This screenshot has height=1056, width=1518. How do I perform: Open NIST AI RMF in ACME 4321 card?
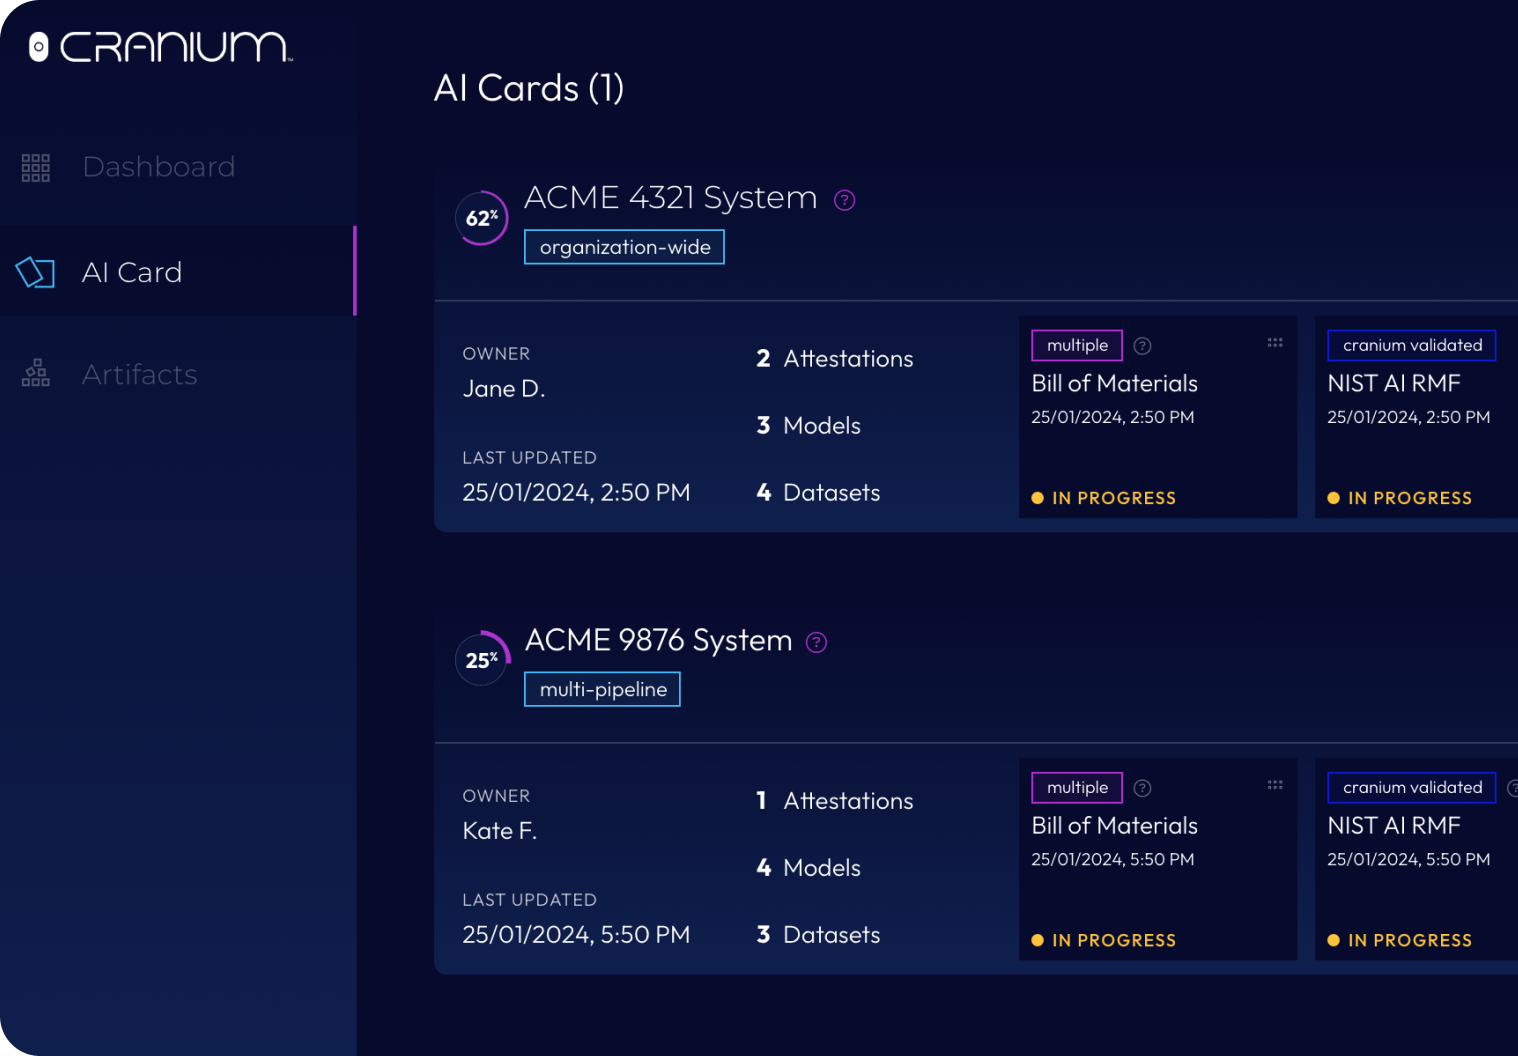[x=1393, y=384]
